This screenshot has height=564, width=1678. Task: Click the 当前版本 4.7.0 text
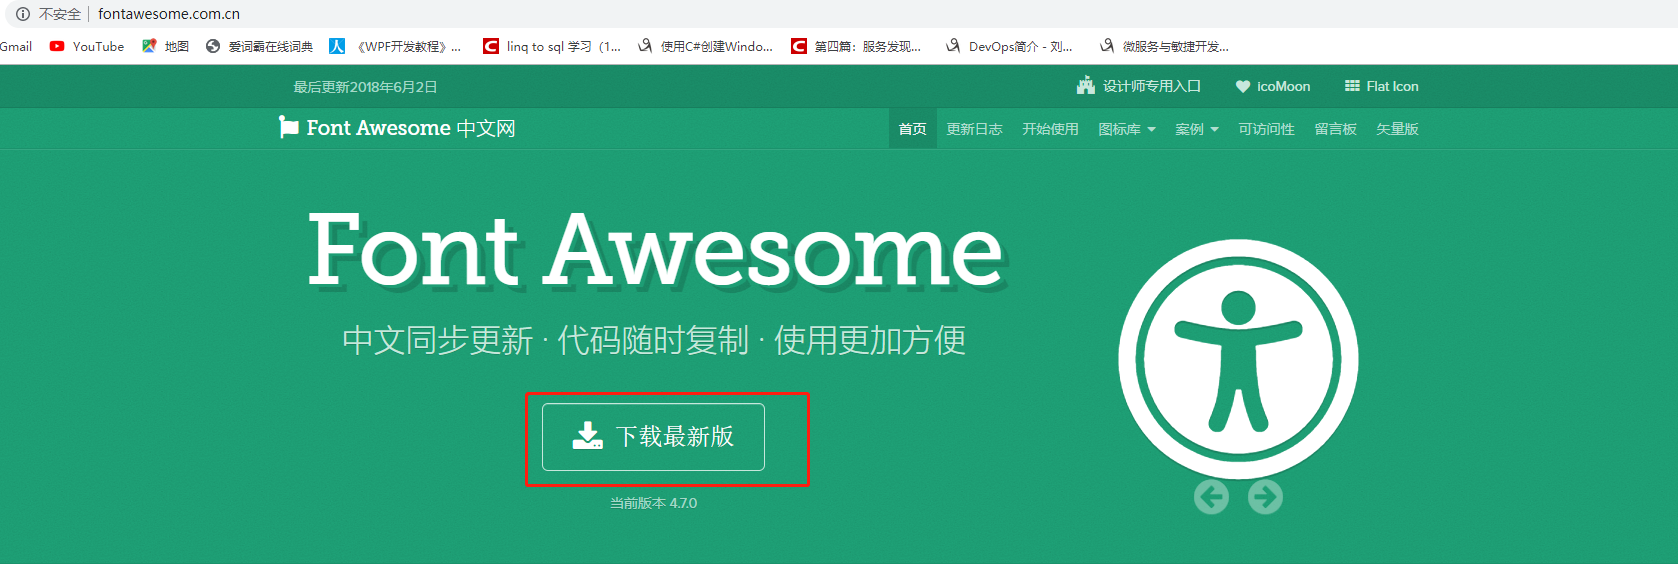click(653, 503)
